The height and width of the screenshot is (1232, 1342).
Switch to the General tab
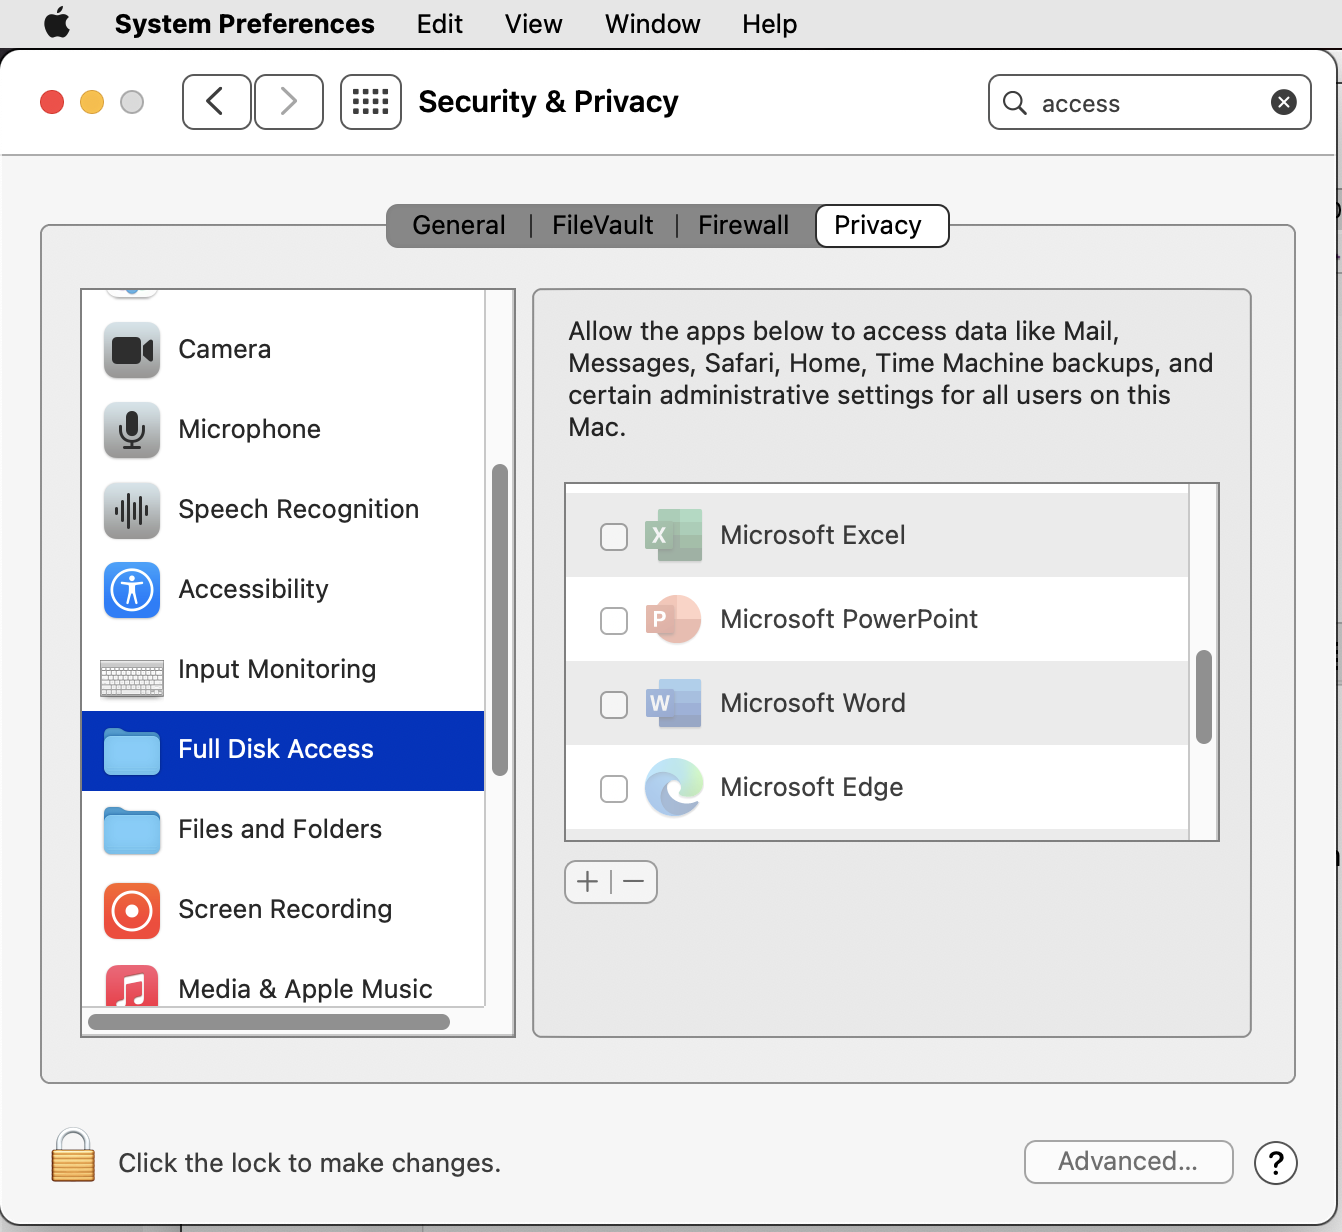(459, 226)
